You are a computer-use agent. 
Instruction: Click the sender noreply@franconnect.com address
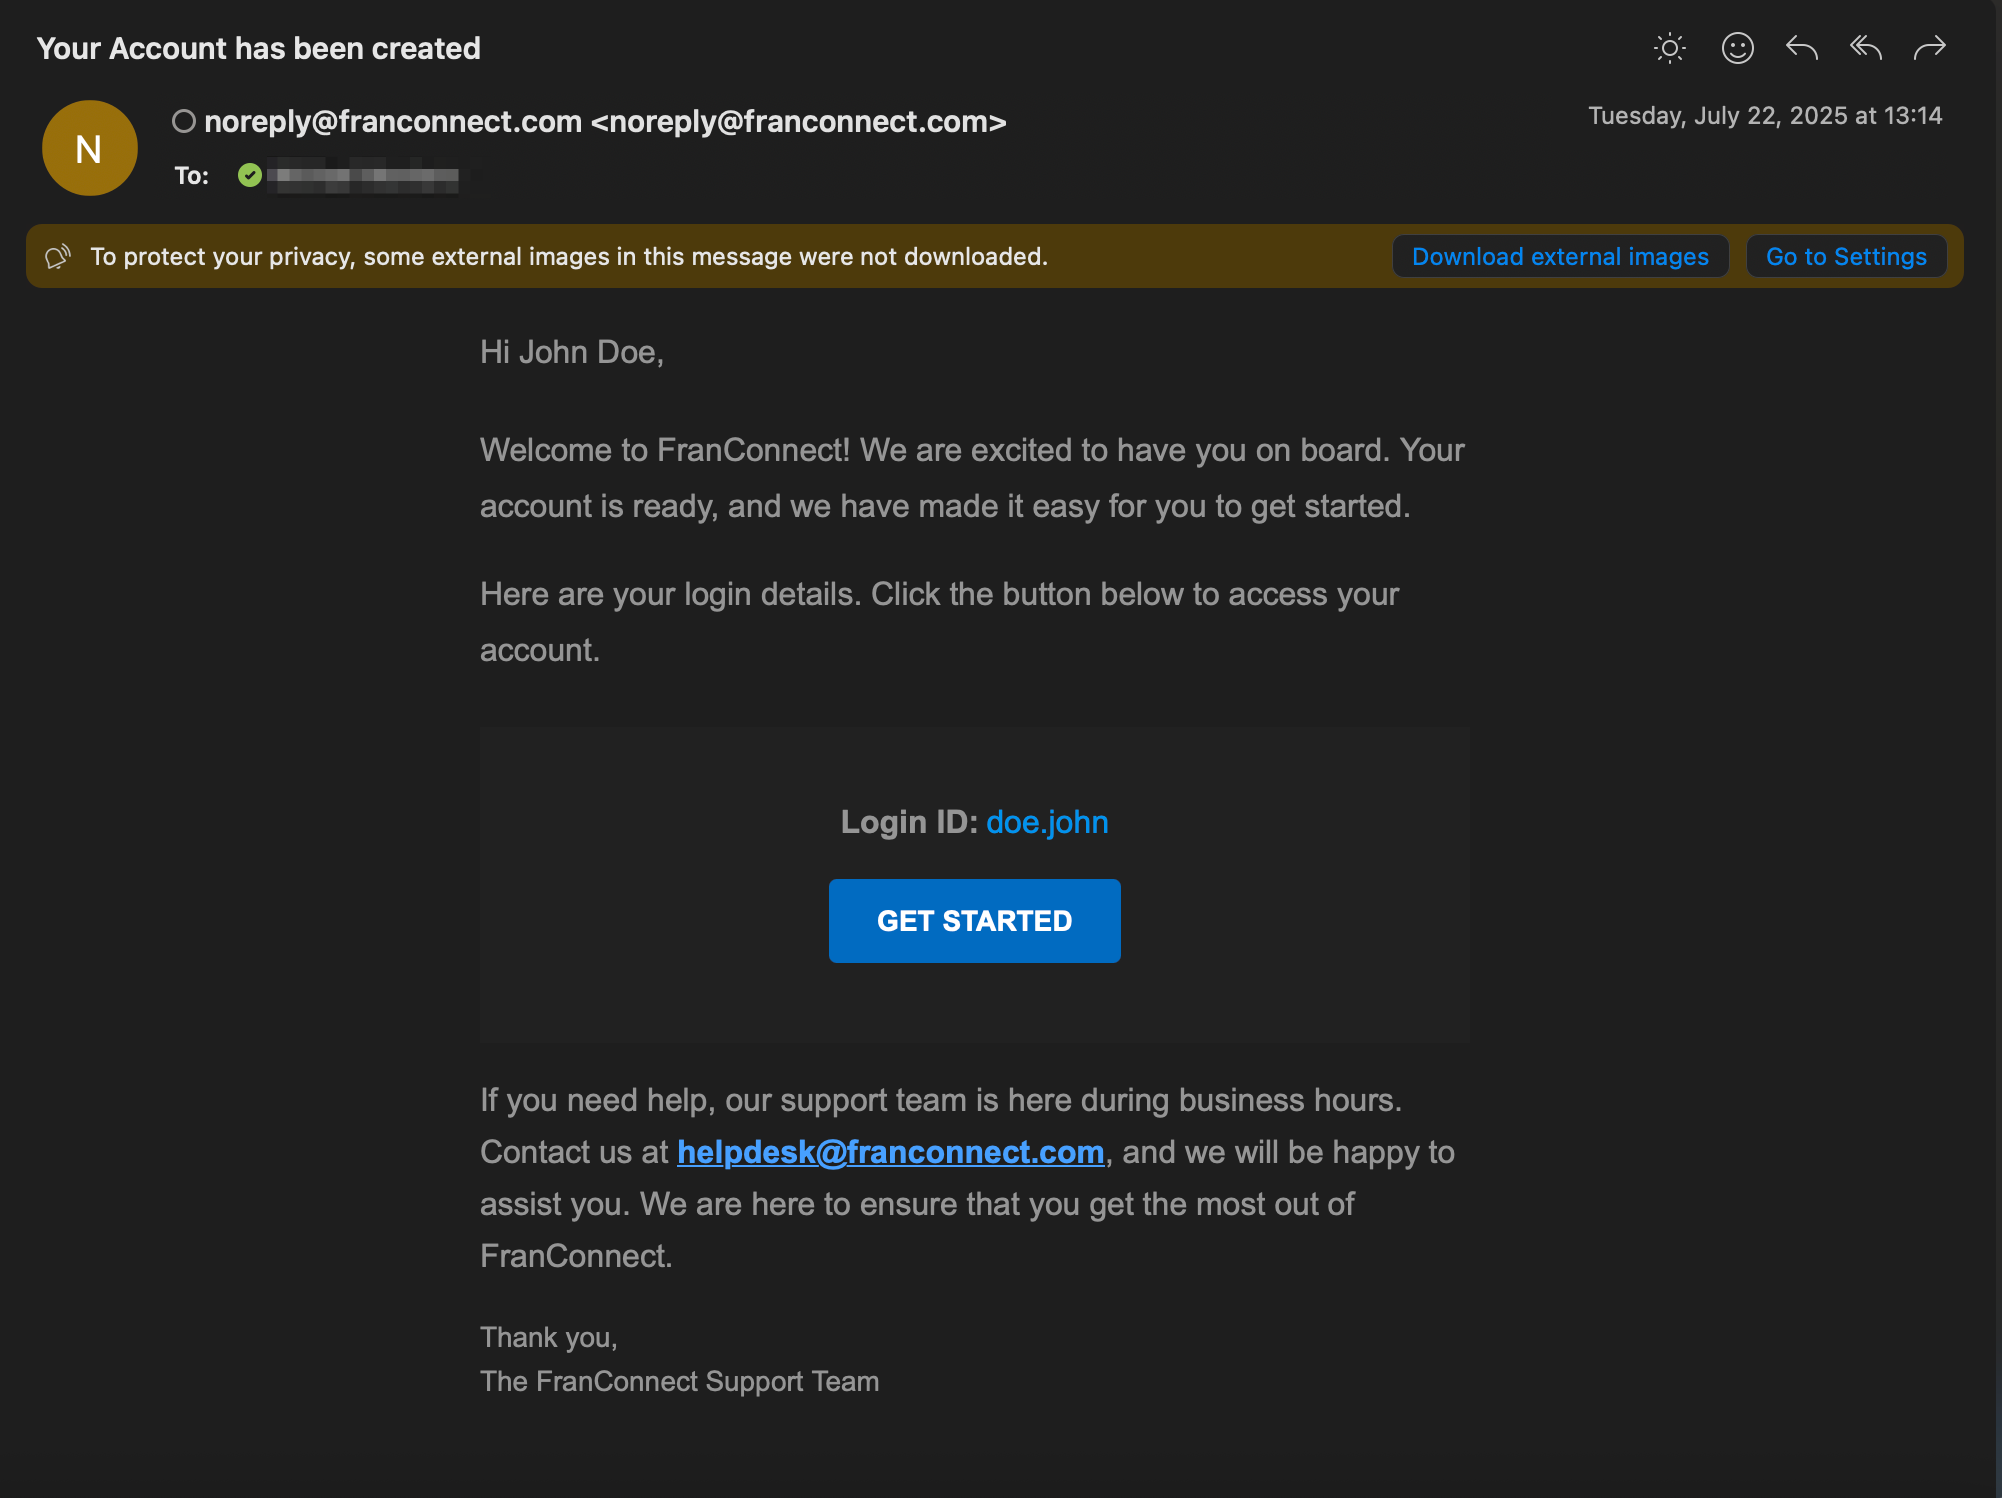[x=605, y=121]
